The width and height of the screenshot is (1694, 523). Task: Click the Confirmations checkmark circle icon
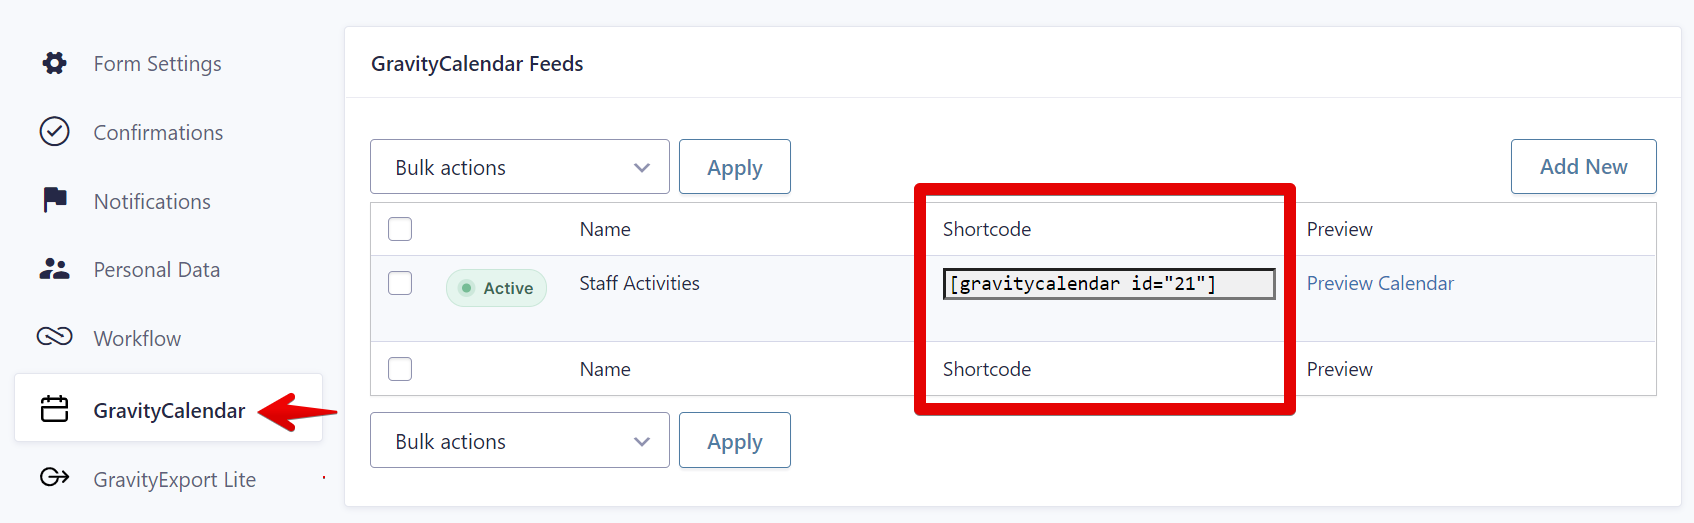tap(54, 131)
